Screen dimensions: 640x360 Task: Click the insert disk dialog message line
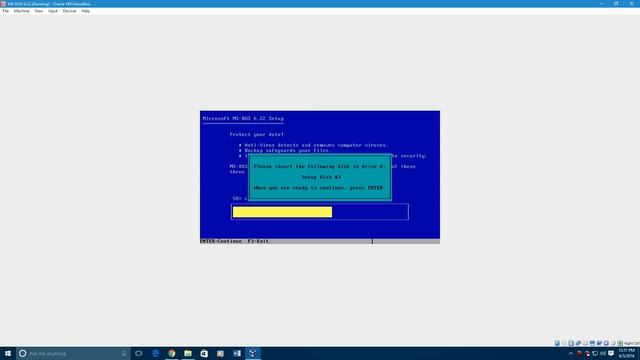(x=319, y=167)
